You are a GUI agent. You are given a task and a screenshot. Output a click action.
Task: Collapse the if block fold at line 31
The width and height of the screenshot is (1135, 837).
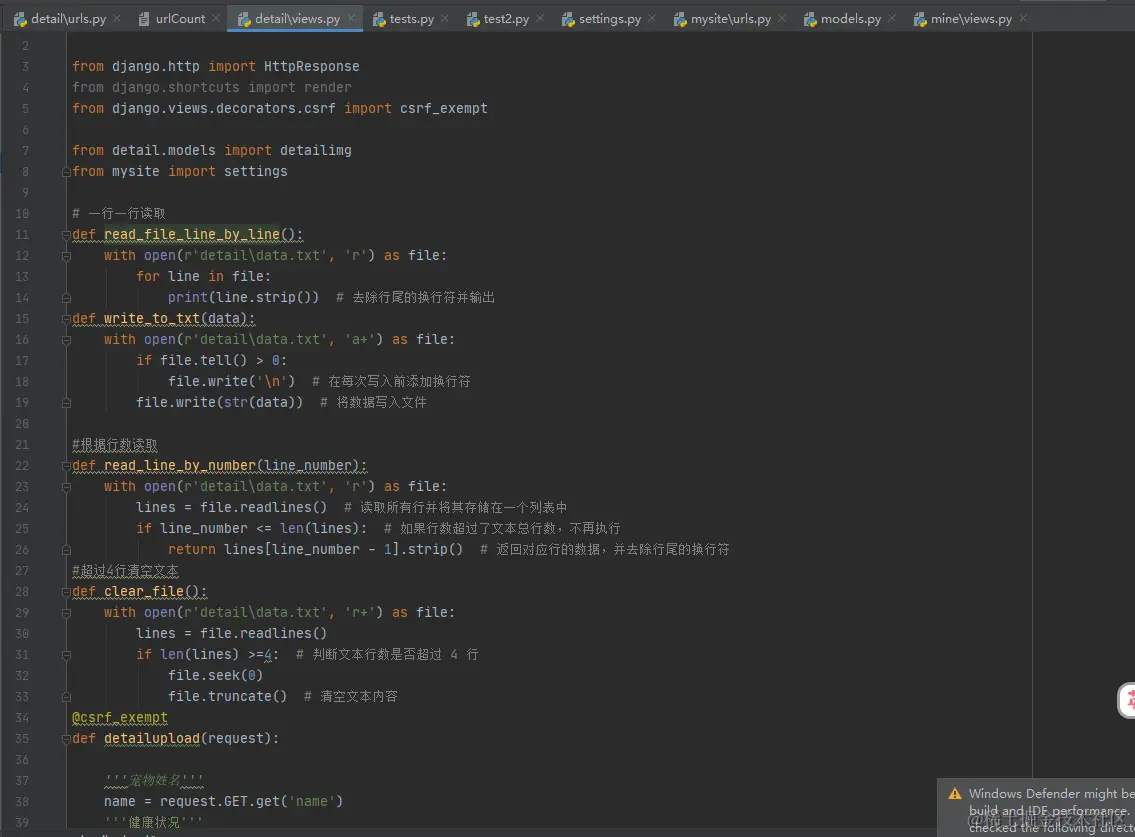[x=66, y=655]
